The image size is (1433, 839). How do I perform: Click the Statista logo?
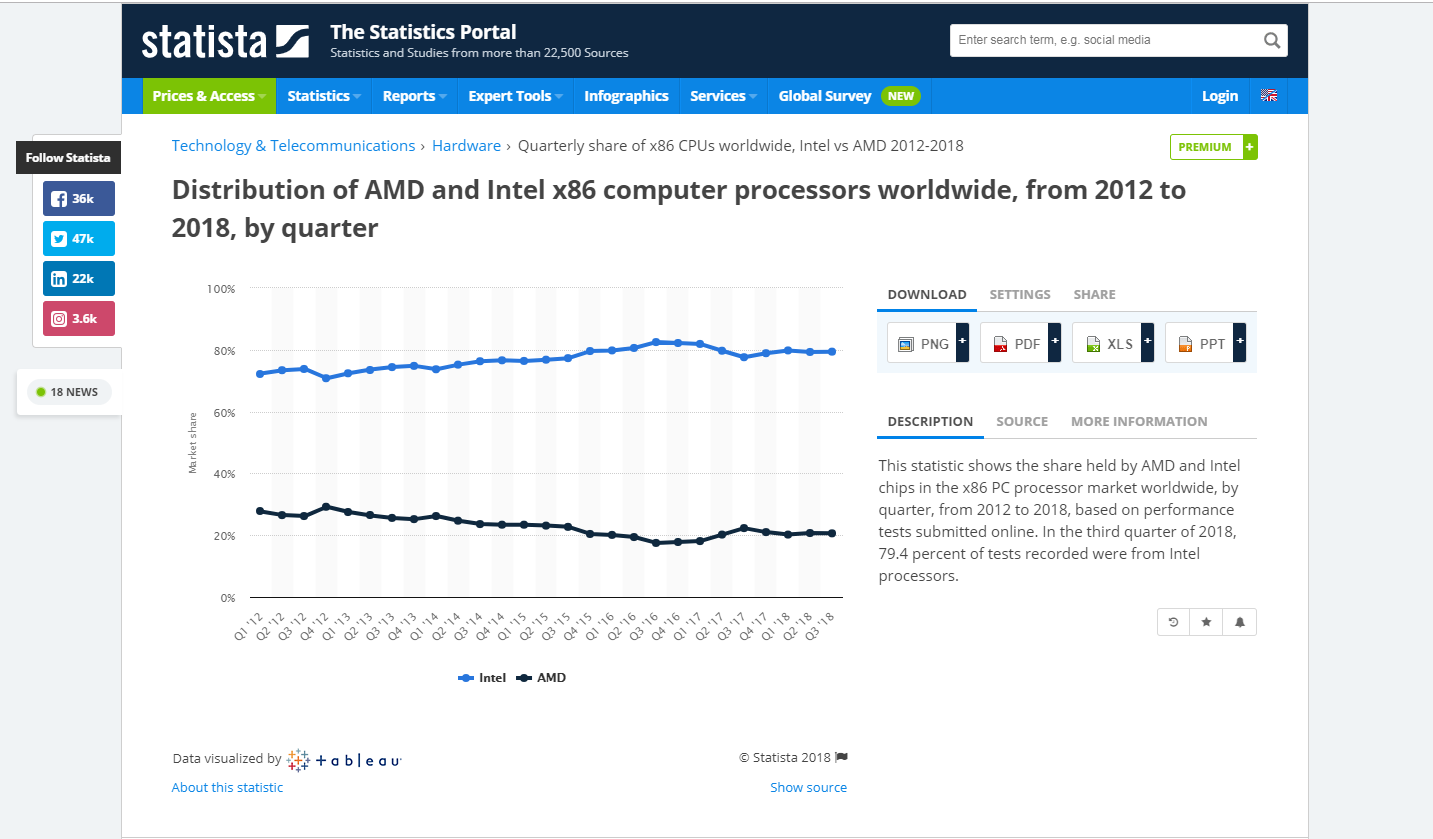pyautogui.click(x=225, y=41)
